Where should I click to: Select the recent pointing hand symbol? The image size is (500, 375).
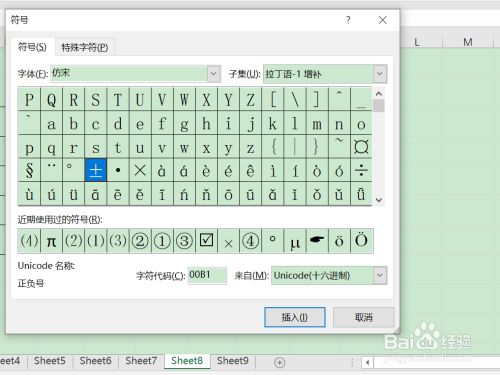[x=317, y=241]
